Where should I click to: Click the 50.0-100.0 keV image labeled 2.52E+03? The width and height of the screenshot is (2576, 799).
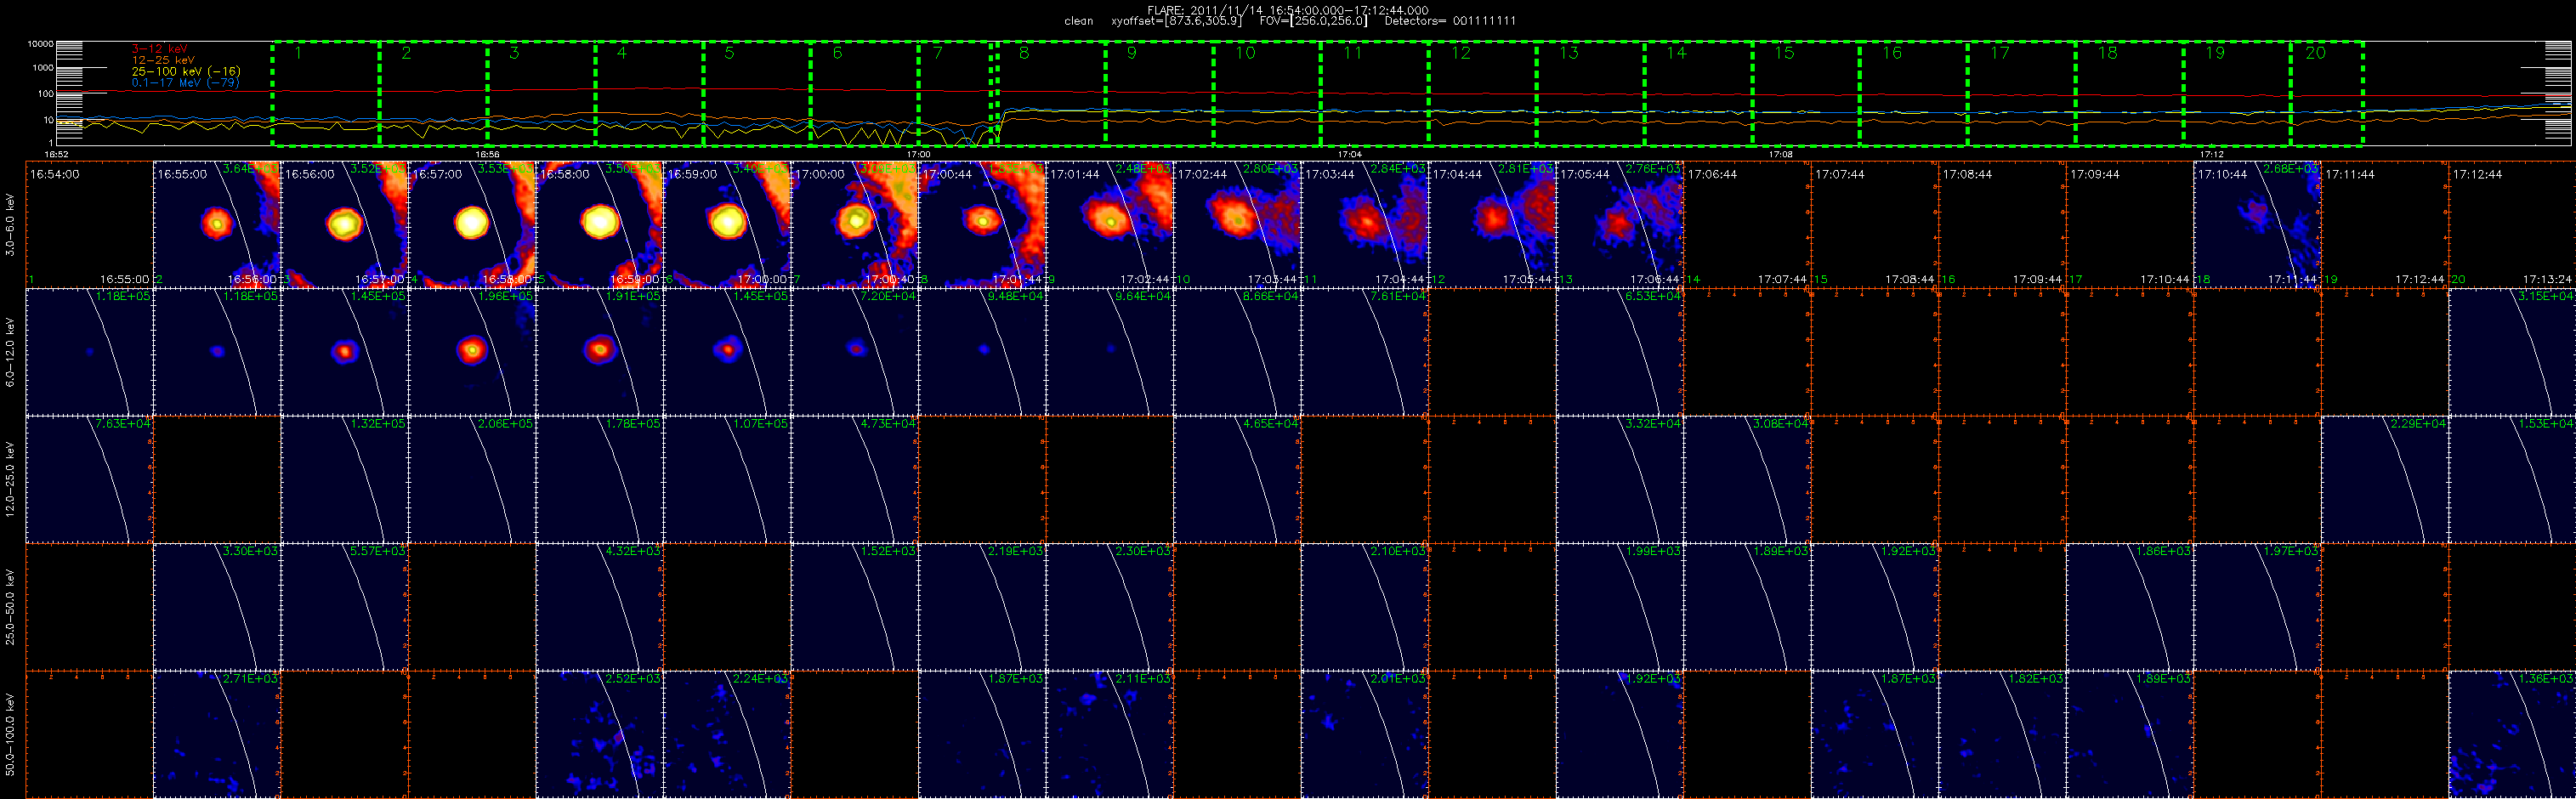coord(600,734)
